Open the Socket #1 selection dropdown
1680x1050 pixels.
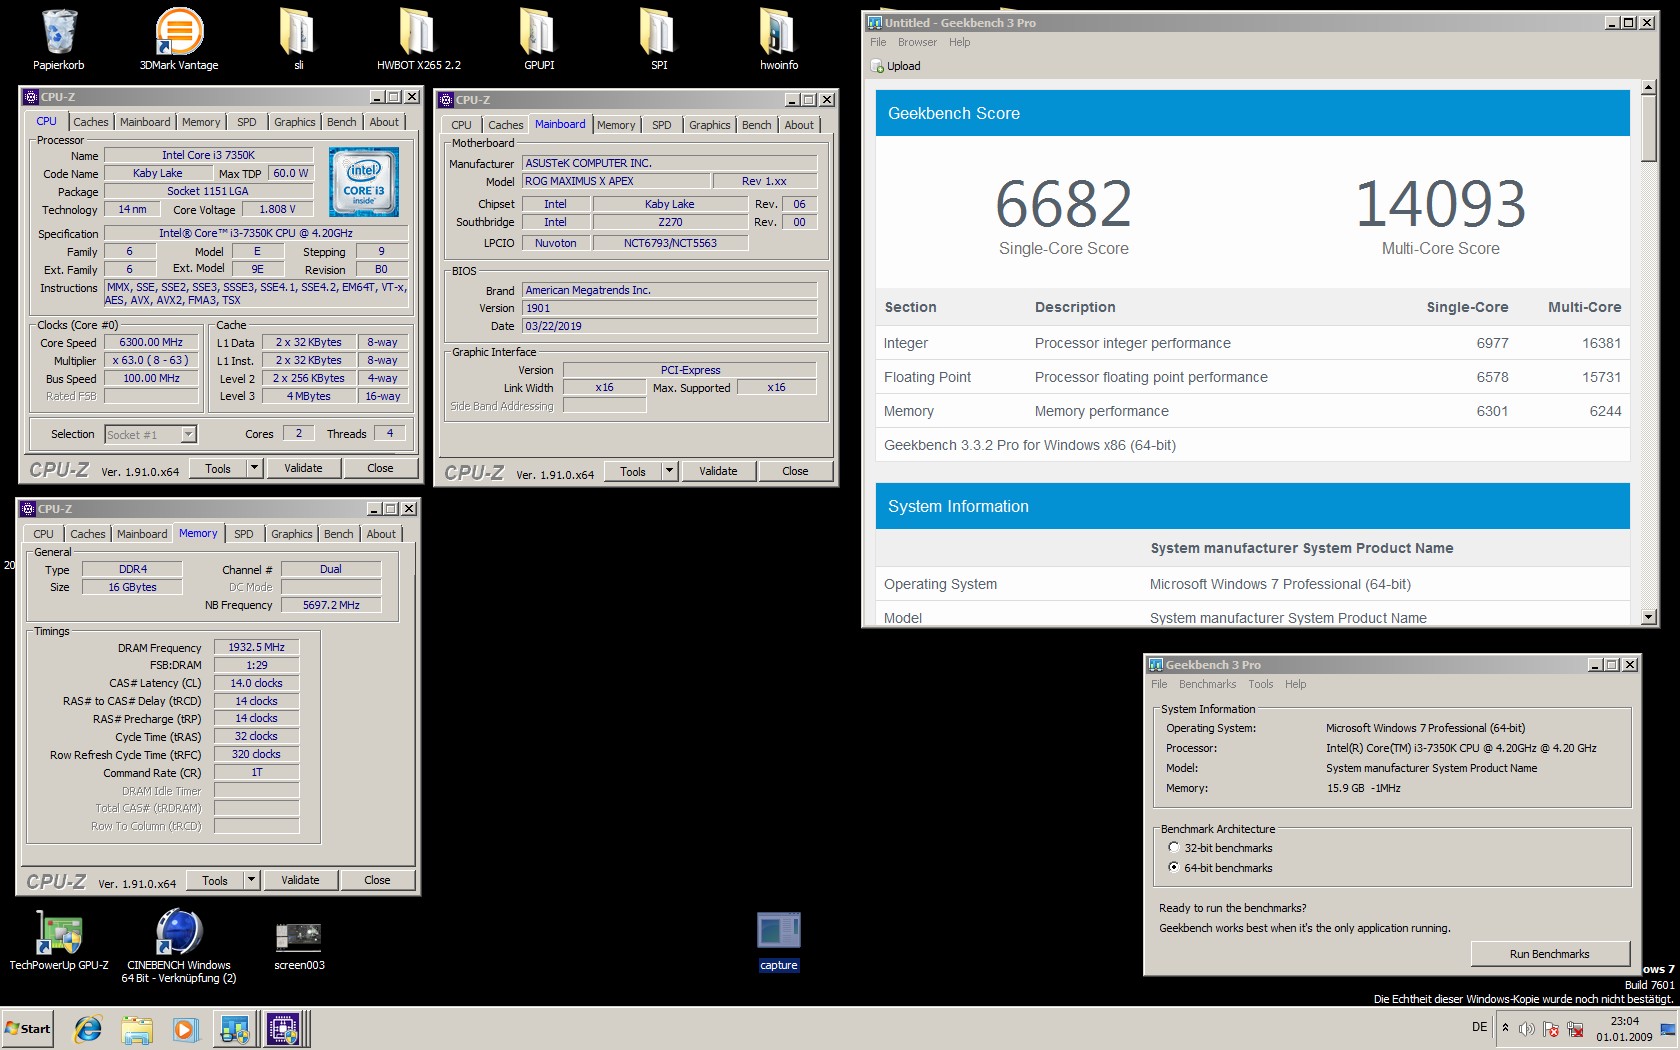click(x=189, y=434)
